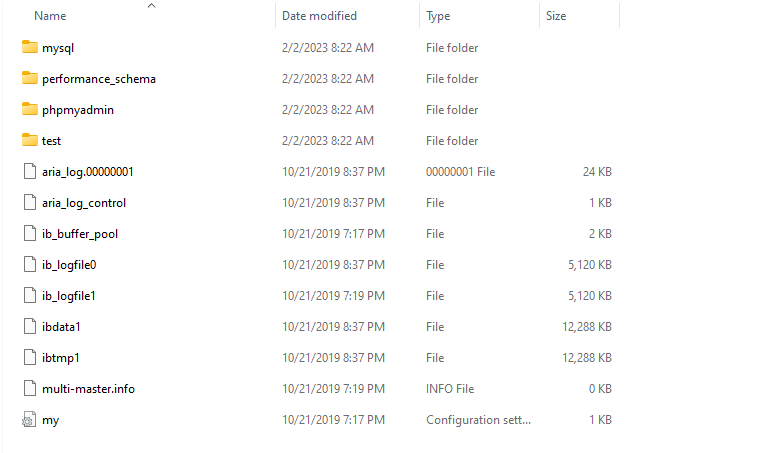Viewport: 760px width, 453px height.
Task: Select the multi-master.info file icon
Action: (x=29, y=388)
